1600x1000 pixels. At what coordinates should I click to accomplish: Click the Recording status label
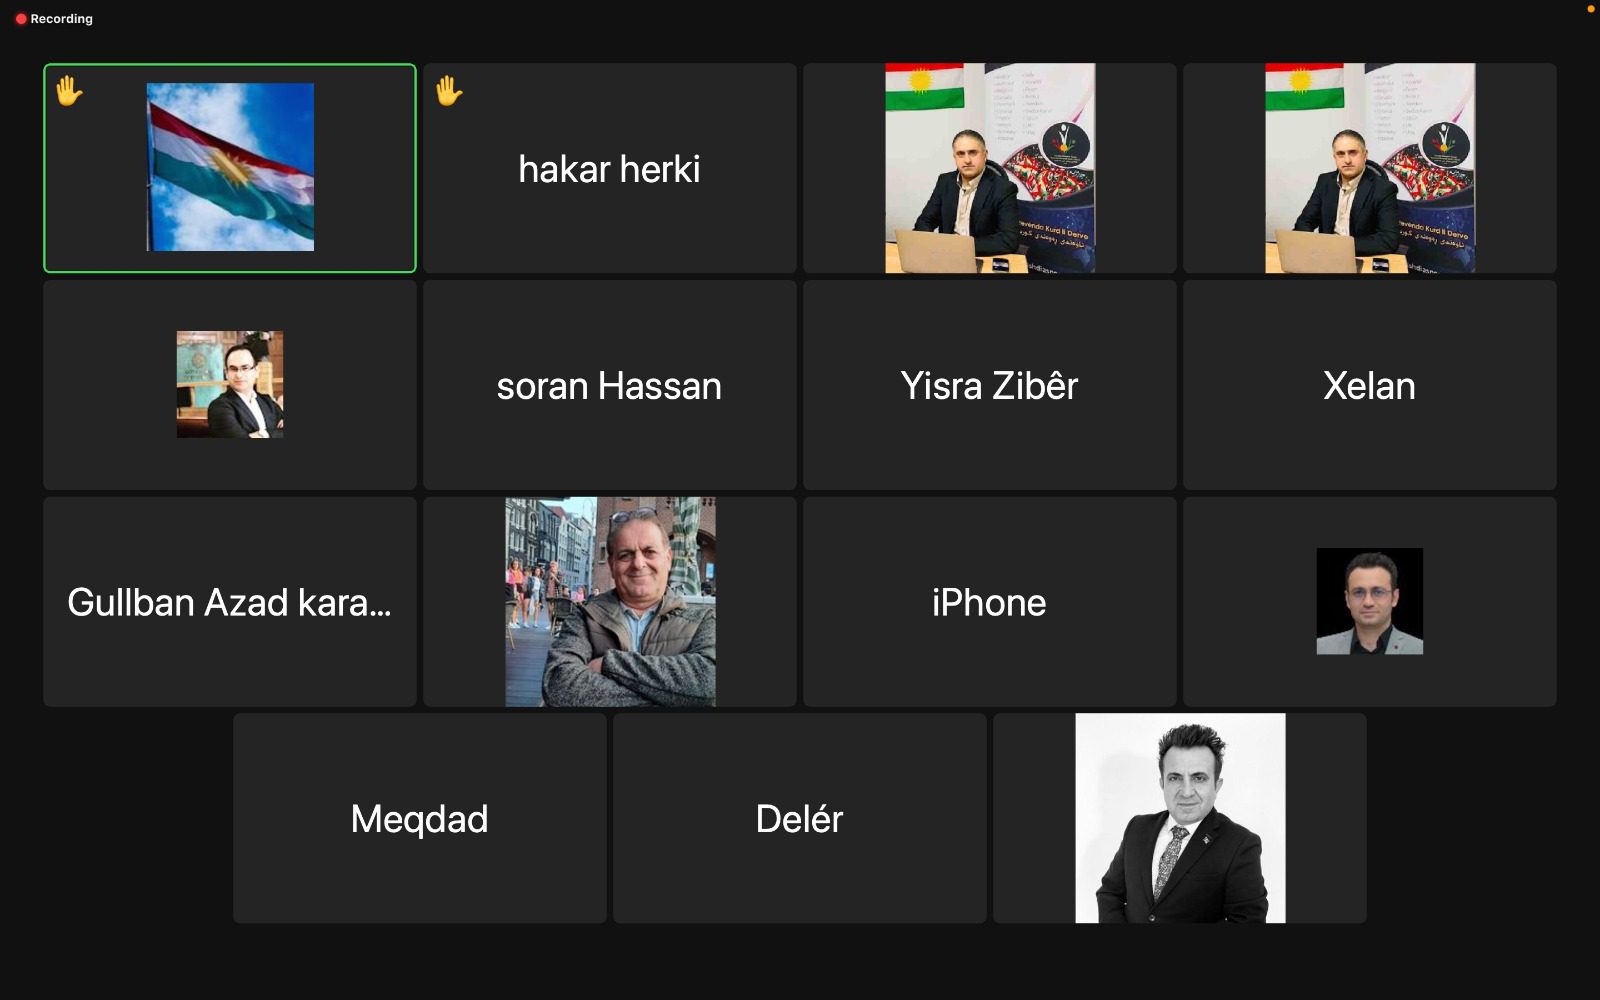click(61, 19)
